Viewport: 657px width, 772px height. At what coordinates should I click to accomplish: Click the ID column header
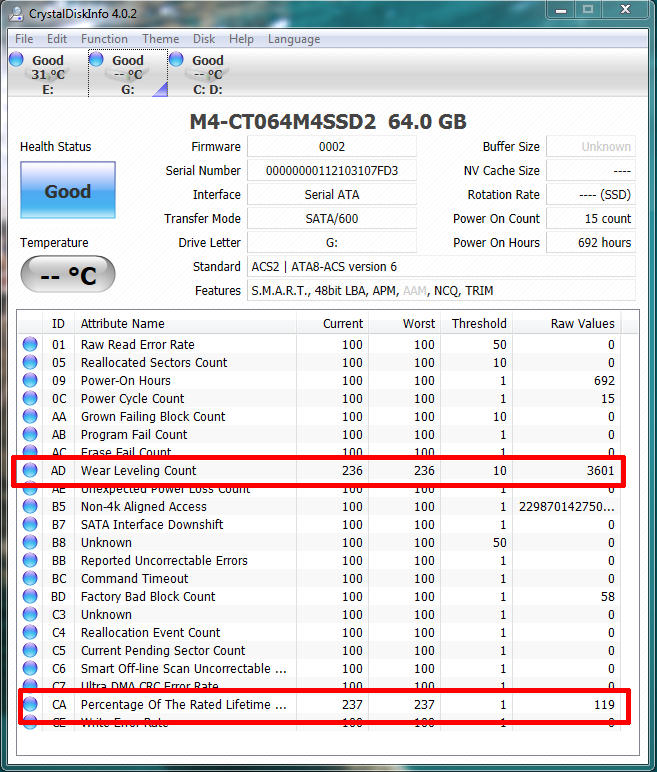point(58,323)
